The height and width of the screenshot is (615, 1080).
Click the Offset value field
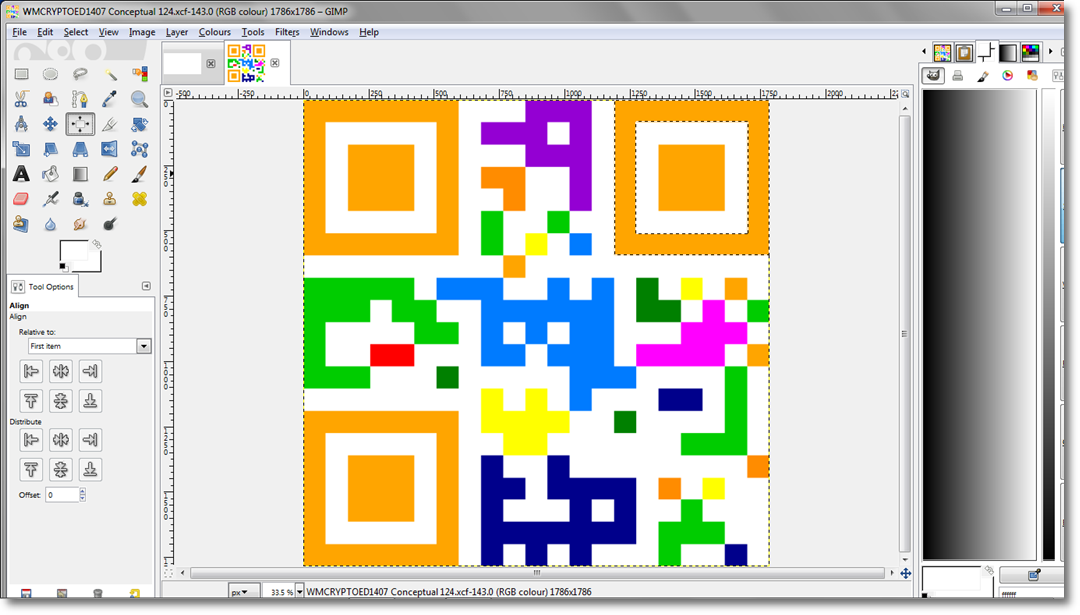[62, 494]
